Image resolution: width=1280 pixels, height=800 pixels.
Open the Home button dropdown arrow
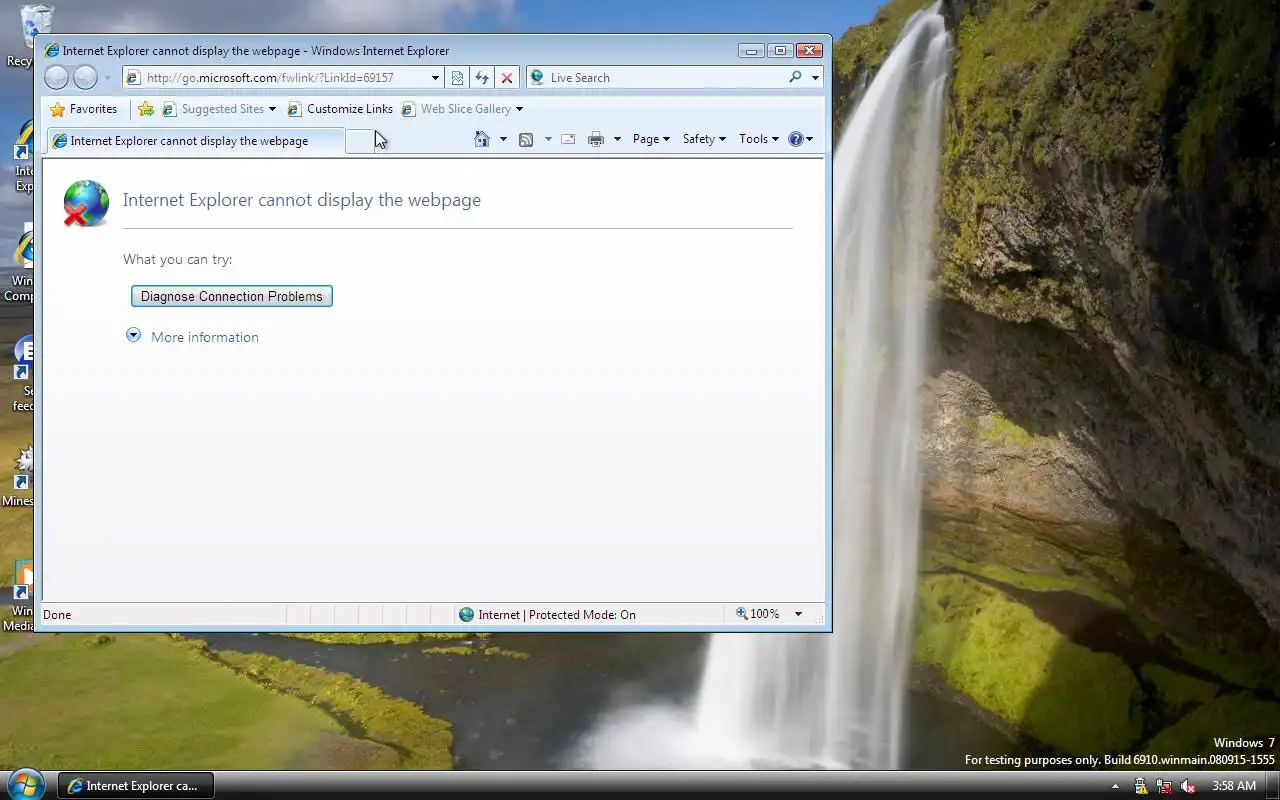tap(503, 139)
